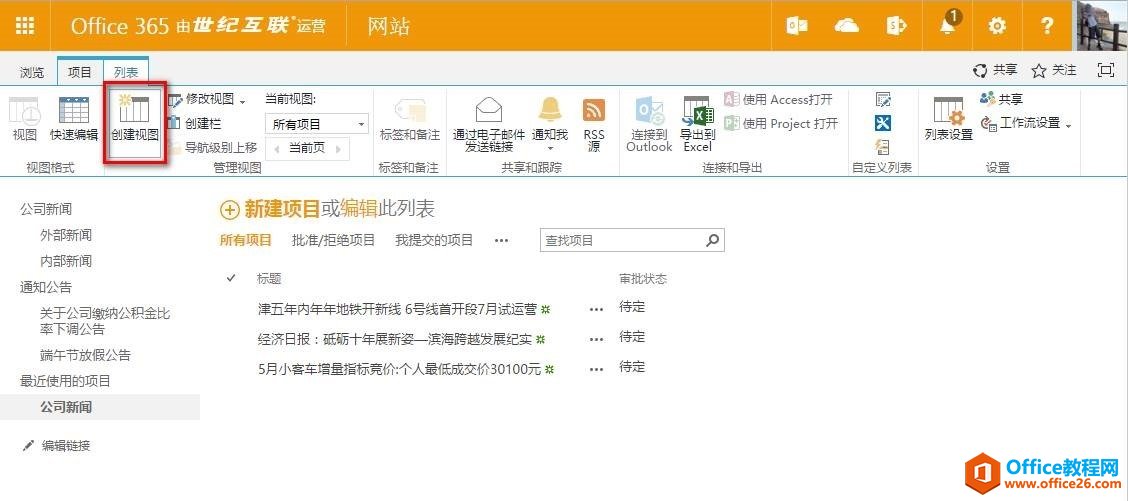Viewport: 1128px width, 501px height.
Task: Click next page arrow beside 当前页
Action: 338,148
